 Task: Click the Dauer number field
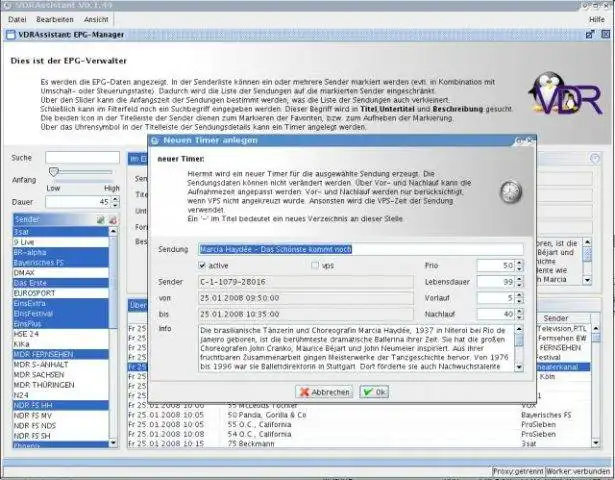[x=78, y=202]
